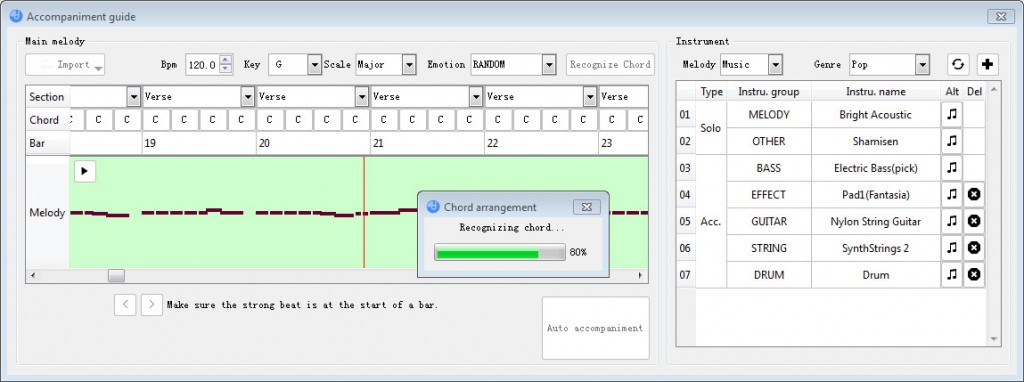Go to previous bar with left arrow button
Screen dimensions: 1024x382
[x=125, y=305]
